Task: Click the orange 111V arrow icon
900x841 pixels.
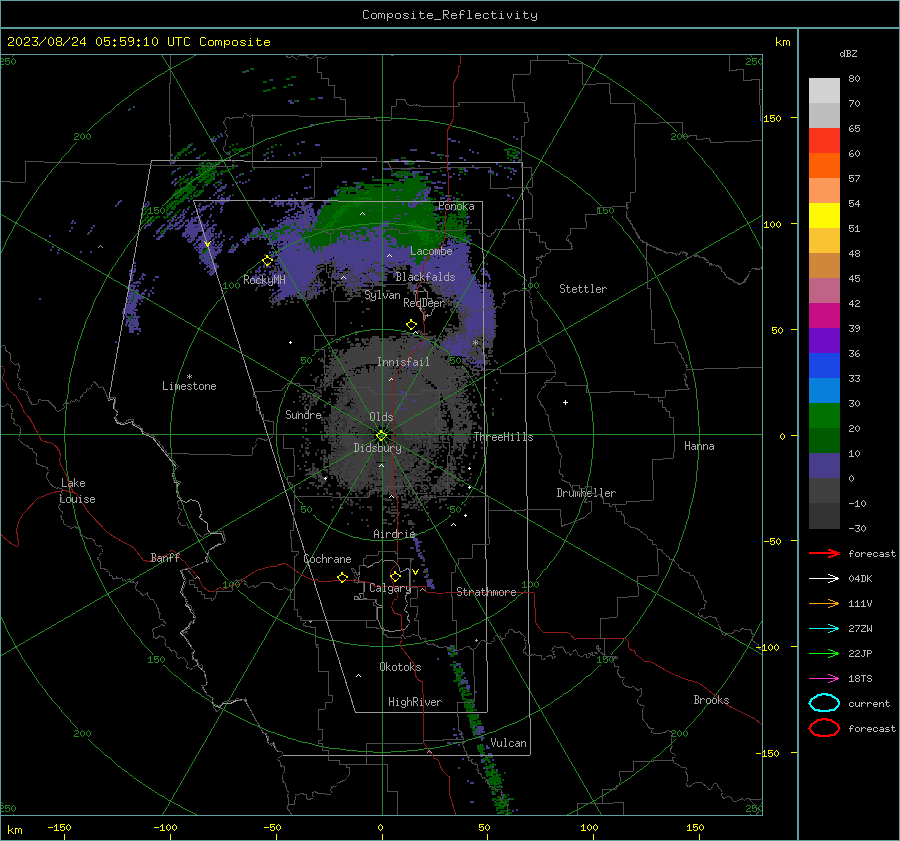Action: pos(824,603)
